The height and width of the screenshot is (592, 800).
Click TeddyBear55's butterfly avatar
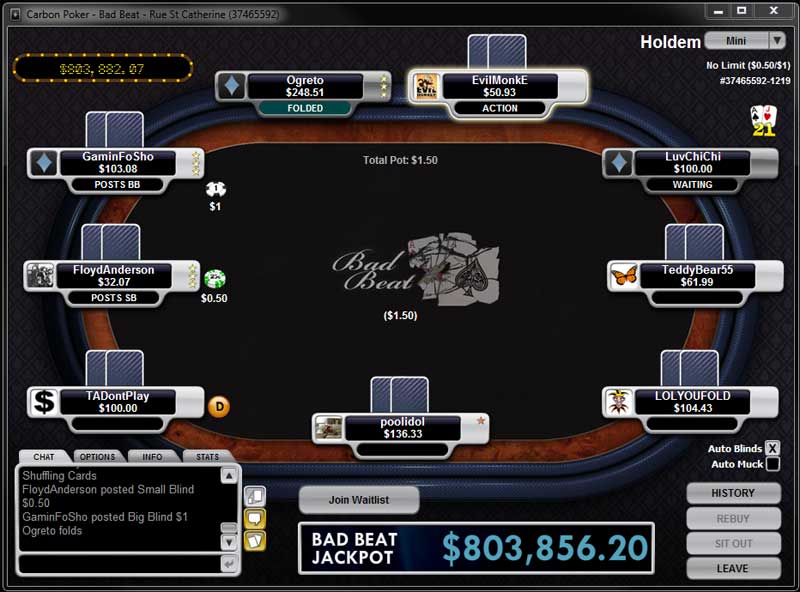point(624,276)
